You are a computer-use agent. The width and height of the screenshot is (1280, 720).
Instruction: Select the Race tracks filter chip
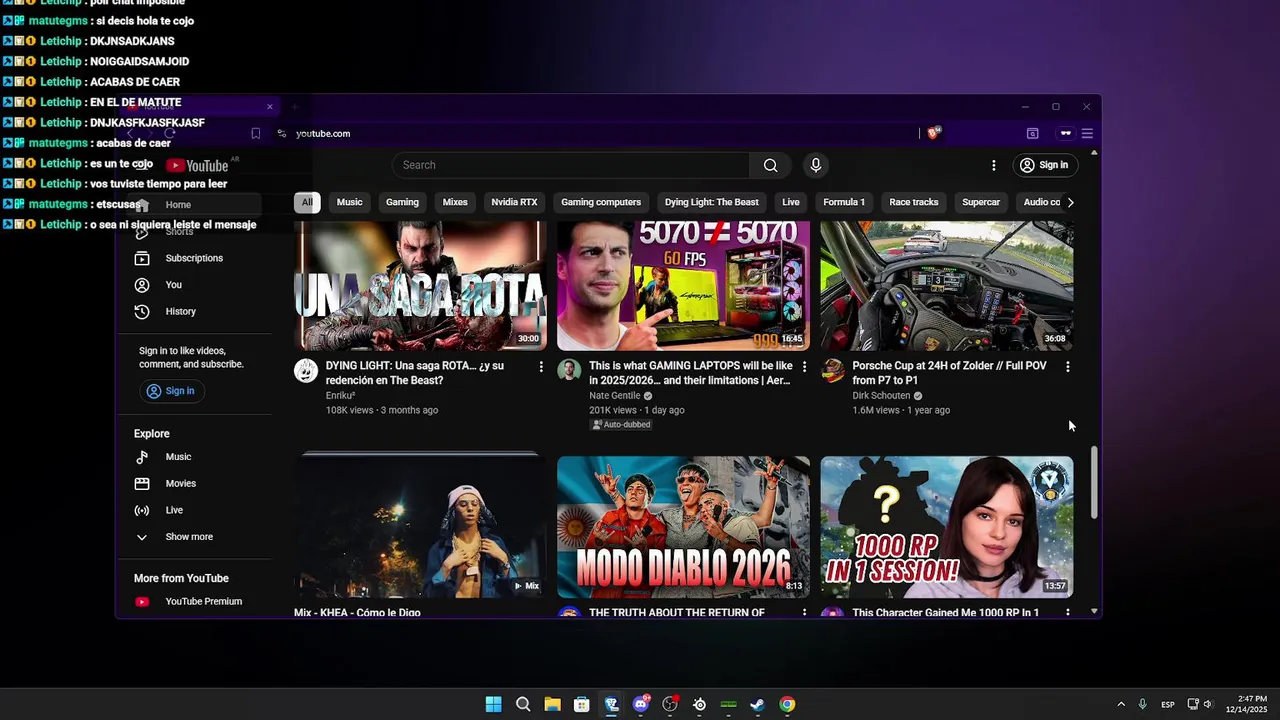[914, 202]
